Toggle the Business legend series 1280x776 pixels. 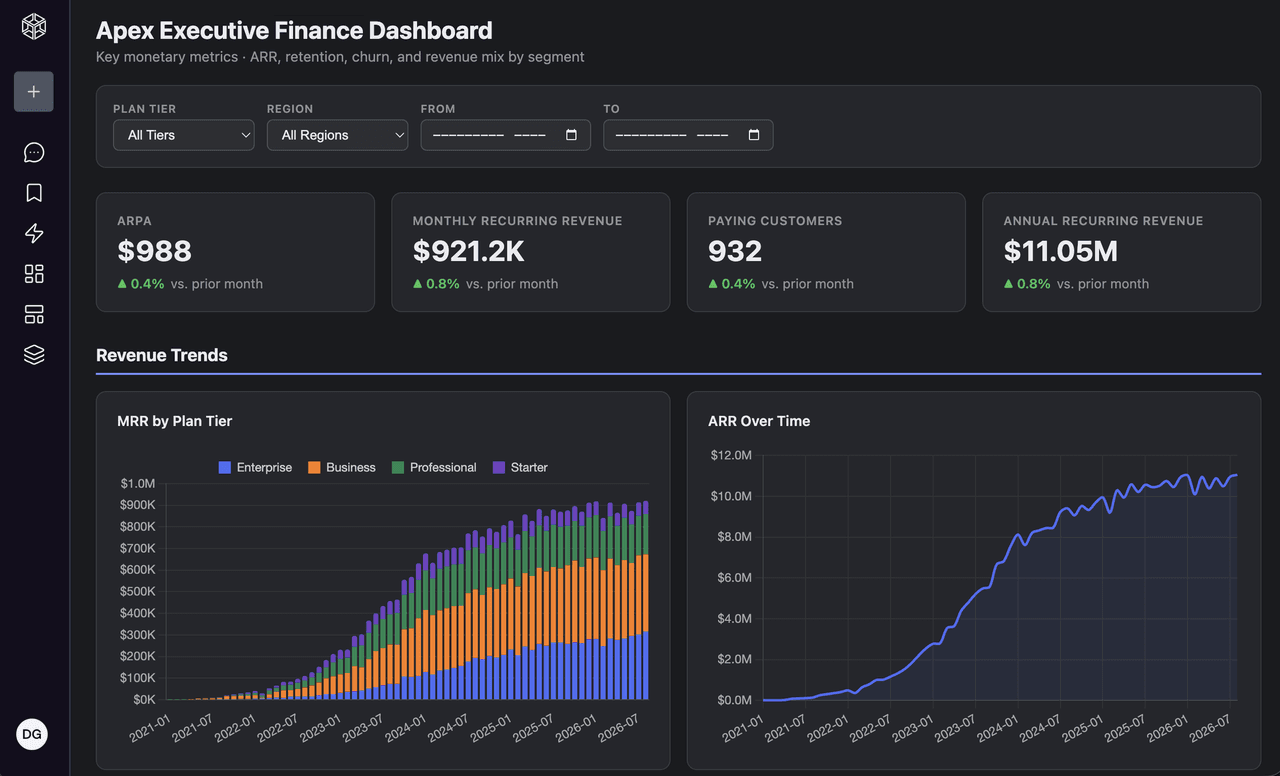[342, 467]
